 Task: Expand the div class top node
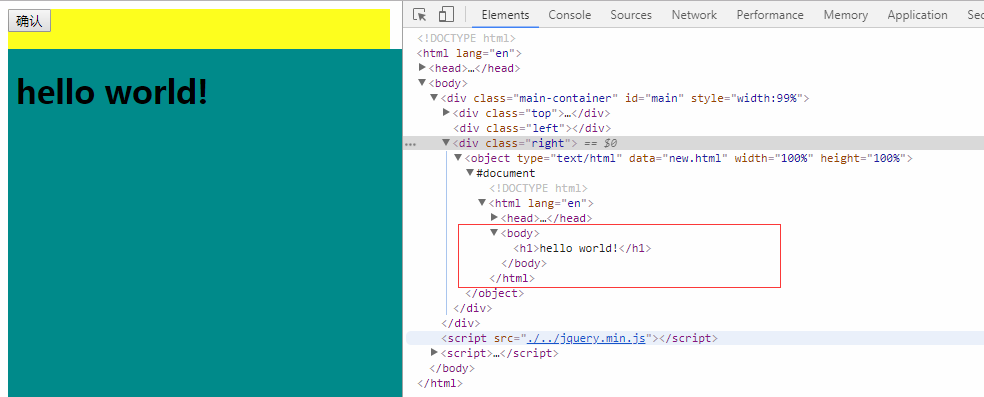pos(446,112)
